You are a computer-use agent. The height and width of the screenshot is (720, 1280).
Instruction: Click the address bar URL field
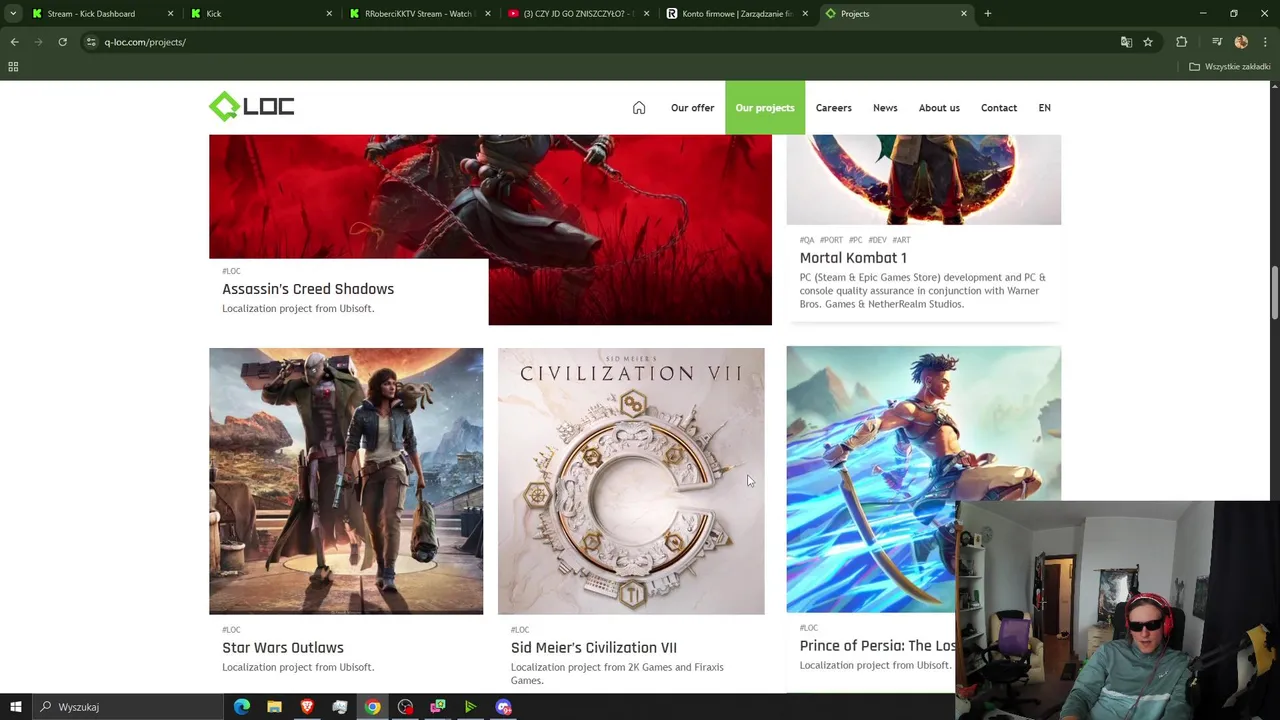600,42
